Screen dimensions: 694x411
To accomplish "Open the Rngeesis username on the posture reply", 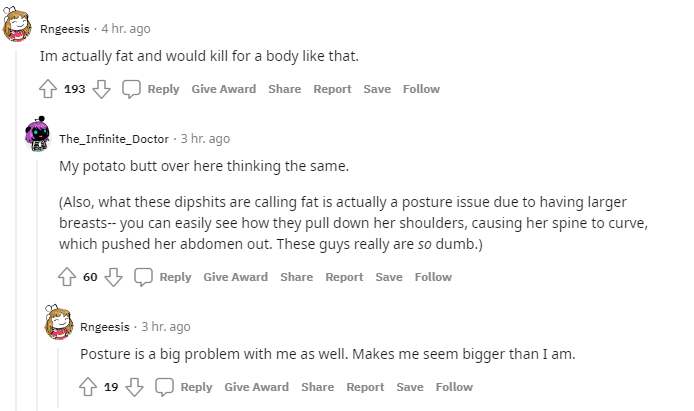I will (104, 327).
